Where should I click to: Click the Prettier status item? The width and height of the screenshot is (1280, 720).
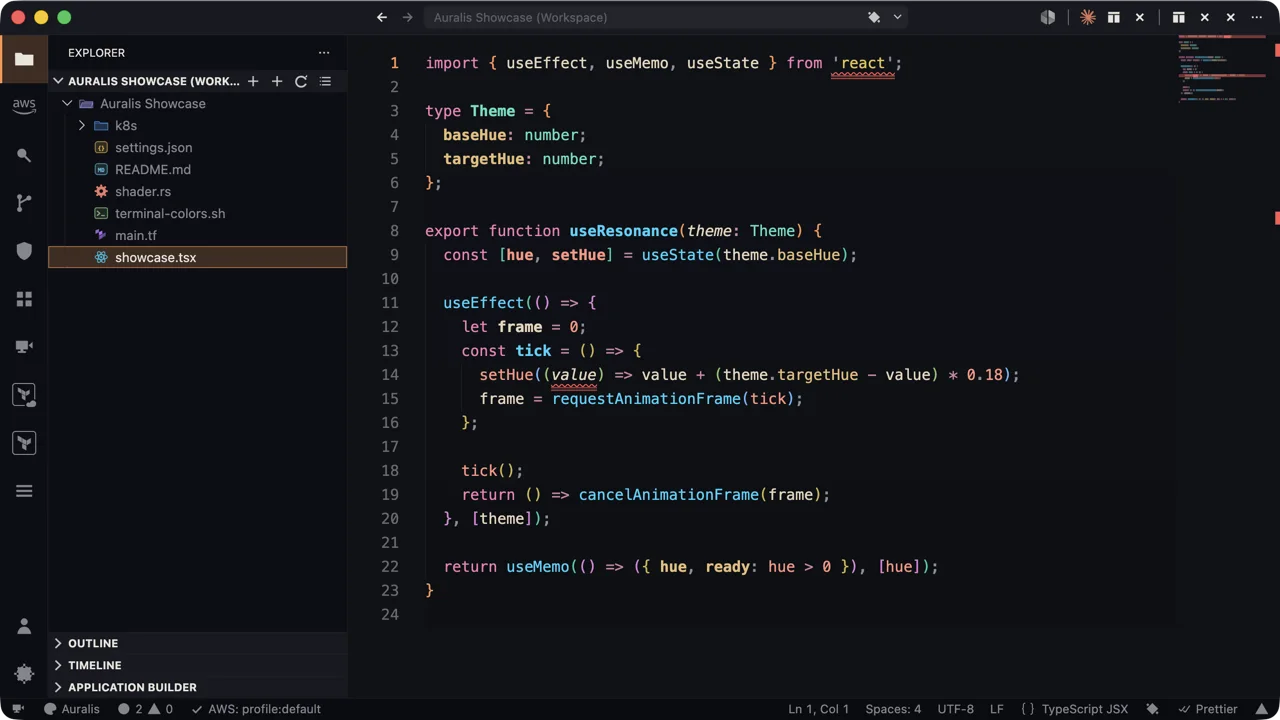tap(1208, 709)
